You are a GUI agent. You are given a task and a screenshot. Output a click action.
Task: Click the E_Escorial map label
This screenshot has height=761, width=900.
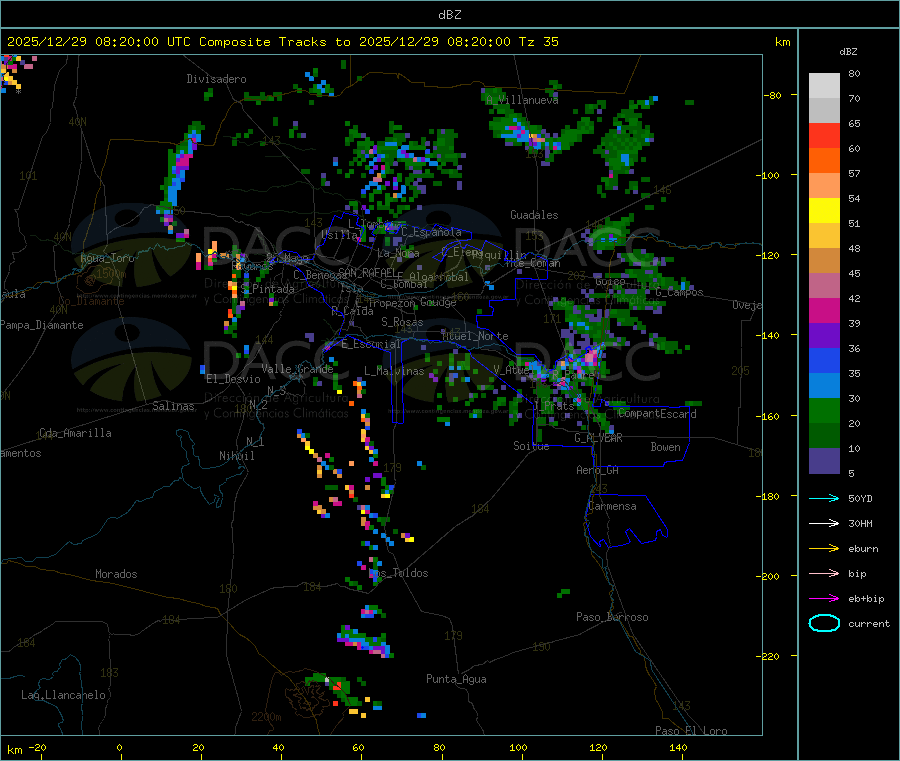(x=370, y=344)
